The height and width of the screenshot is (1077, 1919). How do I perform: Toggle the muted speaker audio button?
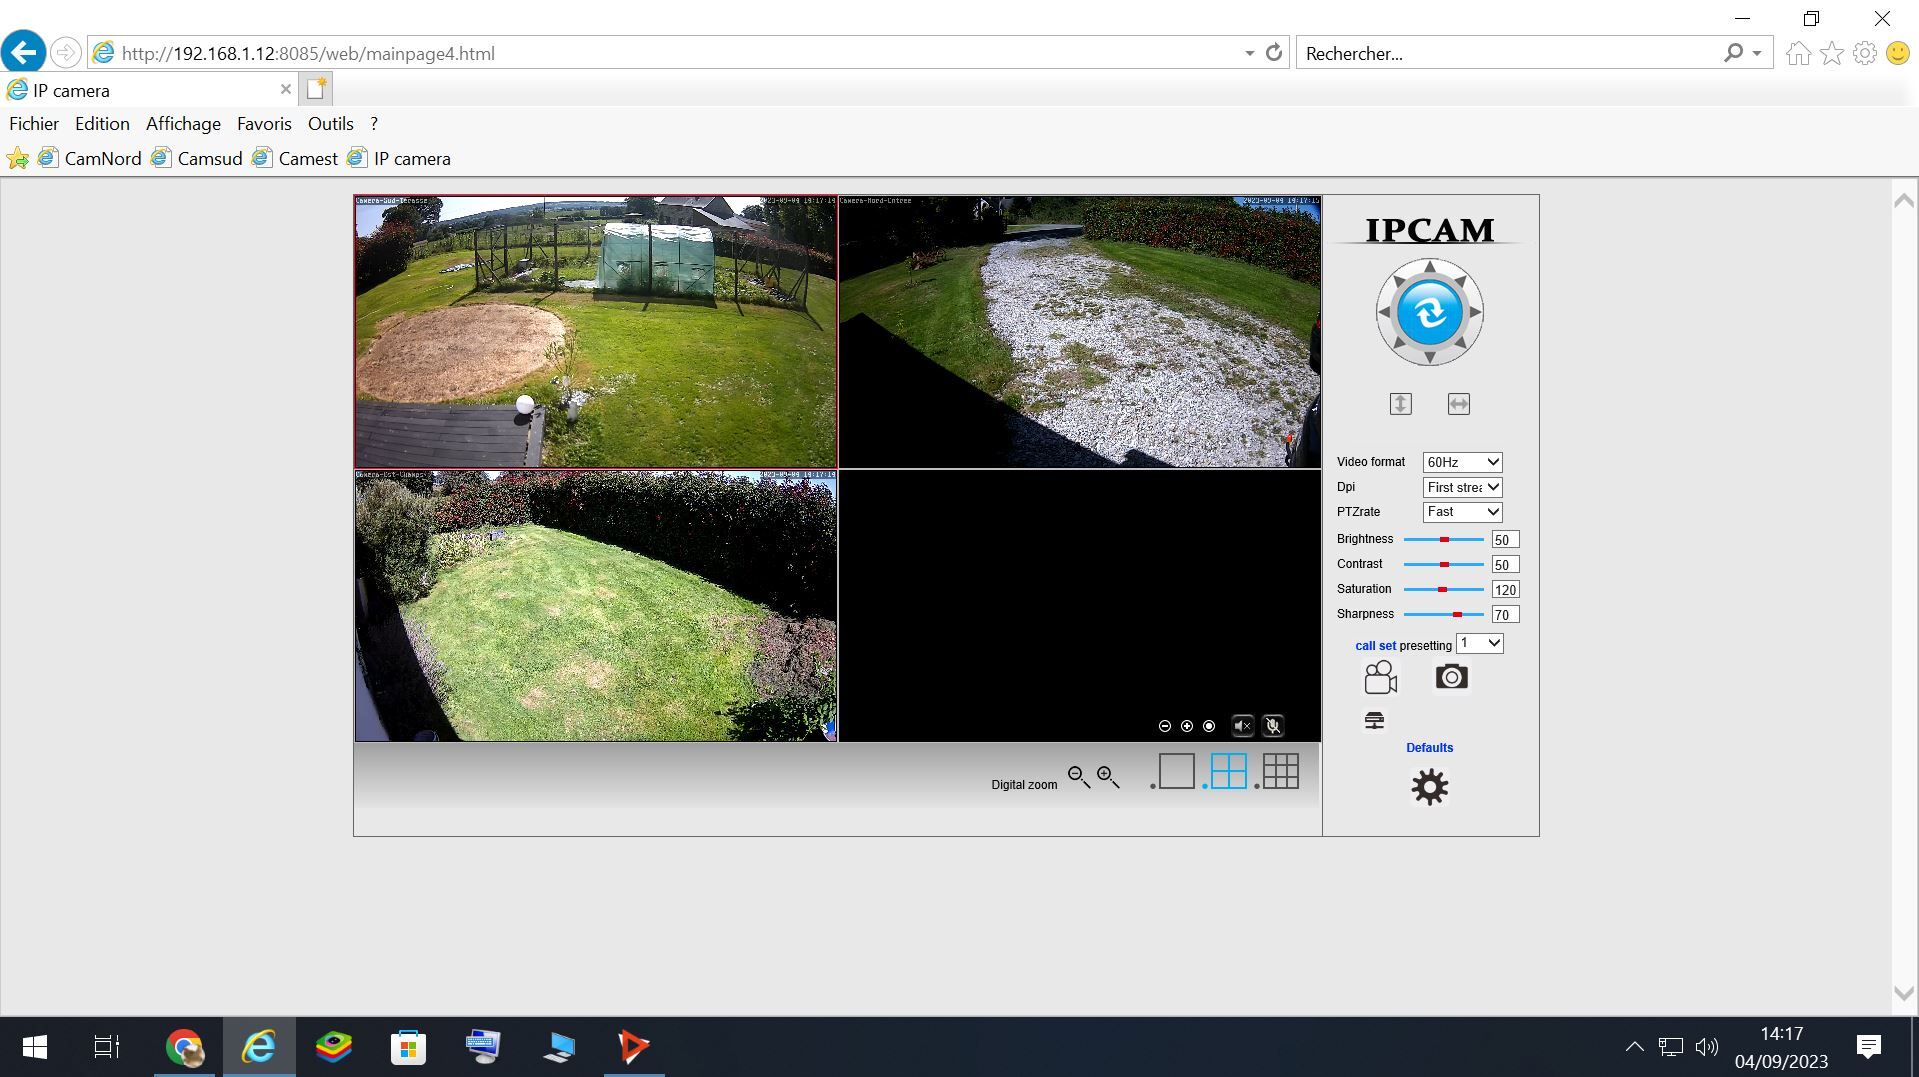[x=1242, y=726]
